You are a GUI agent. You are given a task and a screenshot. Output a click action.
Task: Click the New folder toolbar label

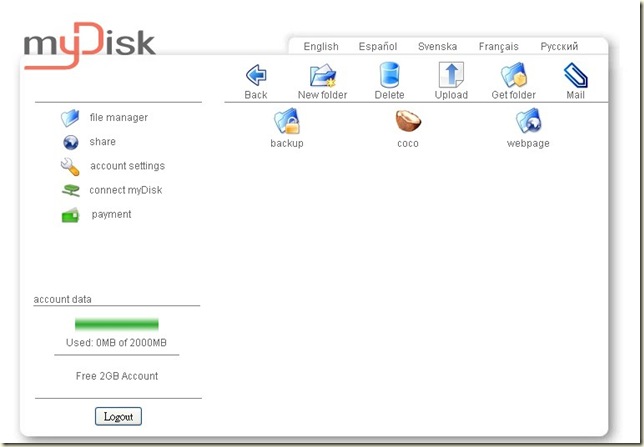tap(322, 95)
